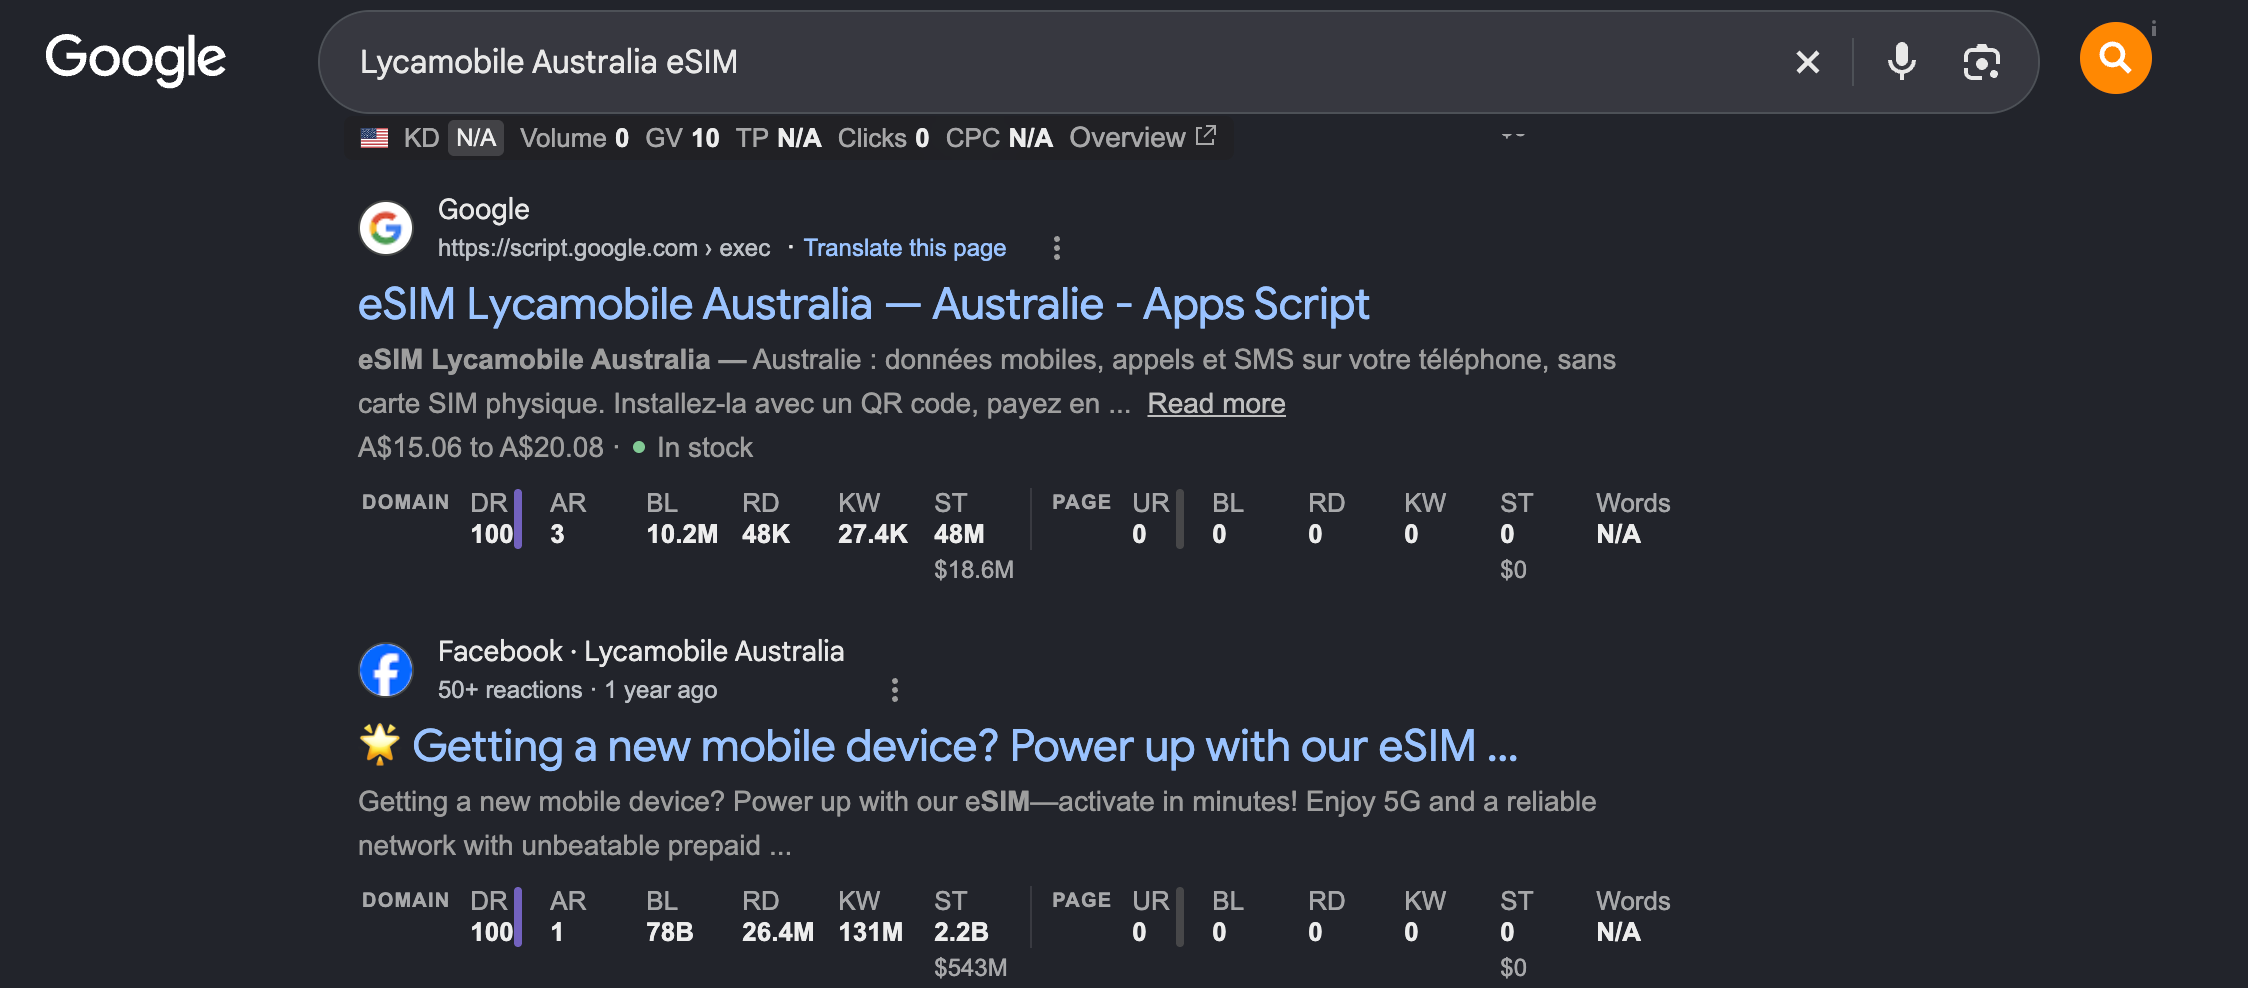Click GV 10 metric in keyword bar

point(682,138)
